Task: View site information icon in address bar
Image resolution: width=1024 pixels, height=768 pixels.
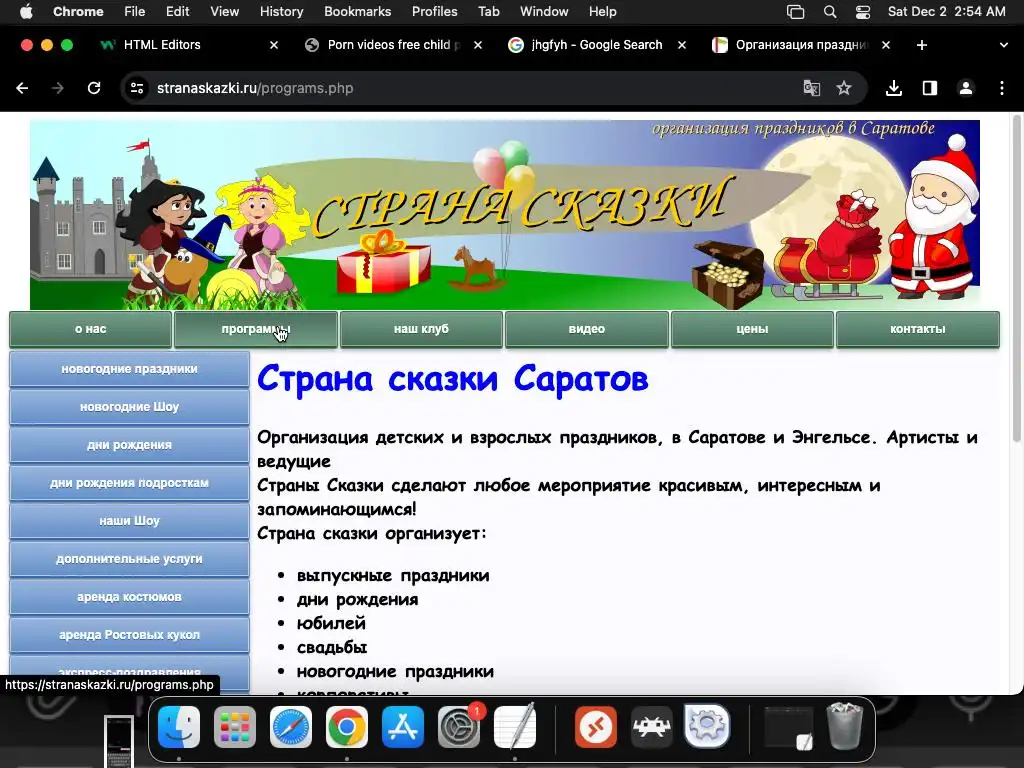Action: point(136,88)
